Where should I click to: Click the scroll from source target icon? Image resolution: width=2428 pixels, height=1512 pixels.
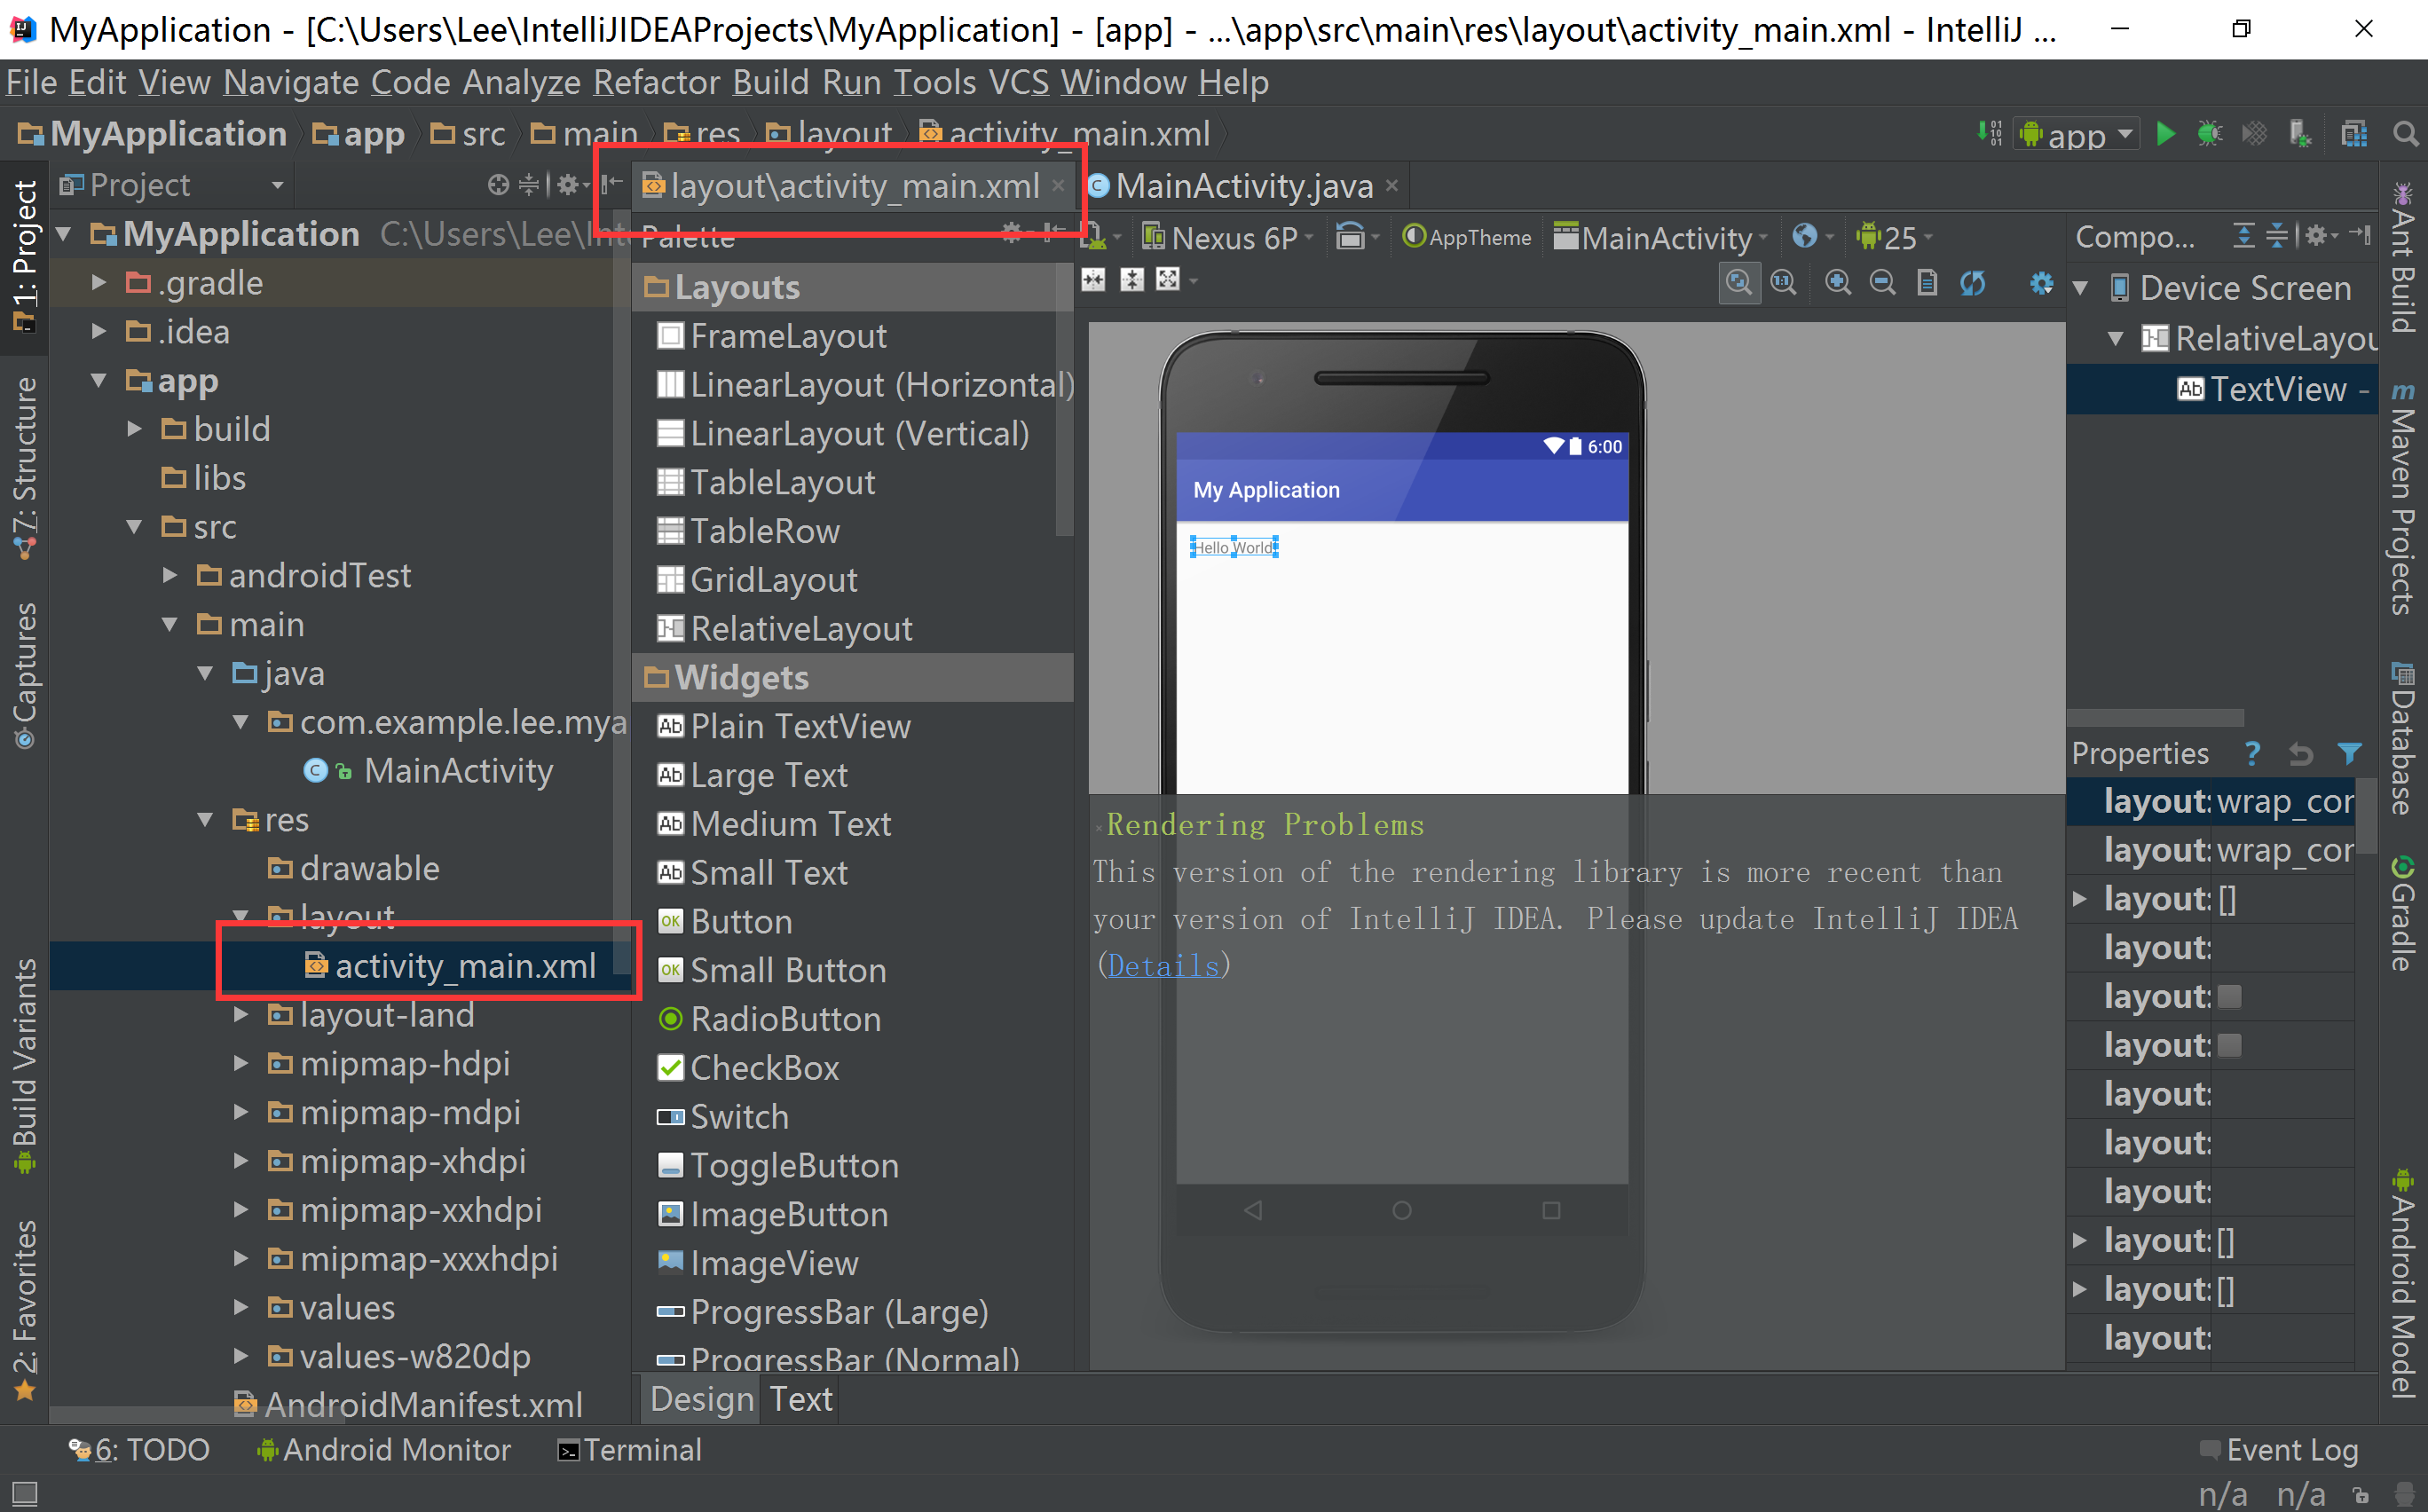coord(498,185)
